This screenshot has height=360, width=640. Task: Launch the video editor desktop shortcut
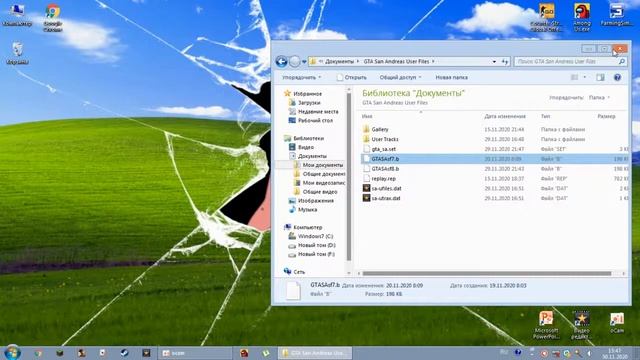tap(581, 325)
